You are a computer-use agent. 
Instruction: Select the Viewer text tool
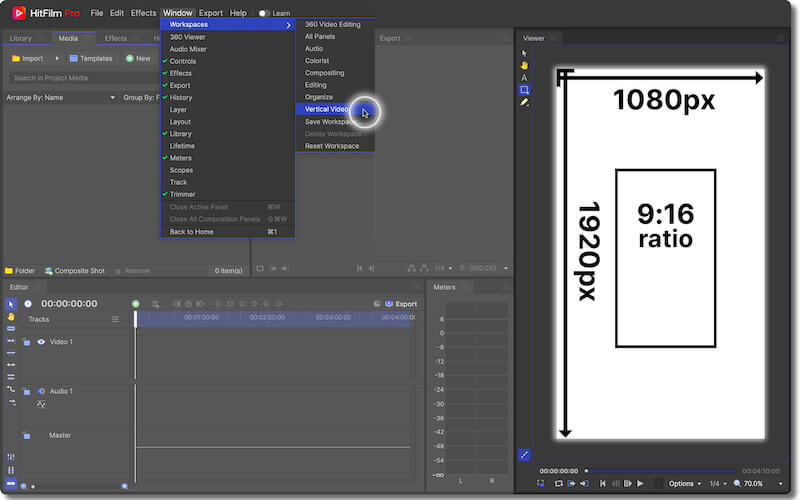click(524, 78)
